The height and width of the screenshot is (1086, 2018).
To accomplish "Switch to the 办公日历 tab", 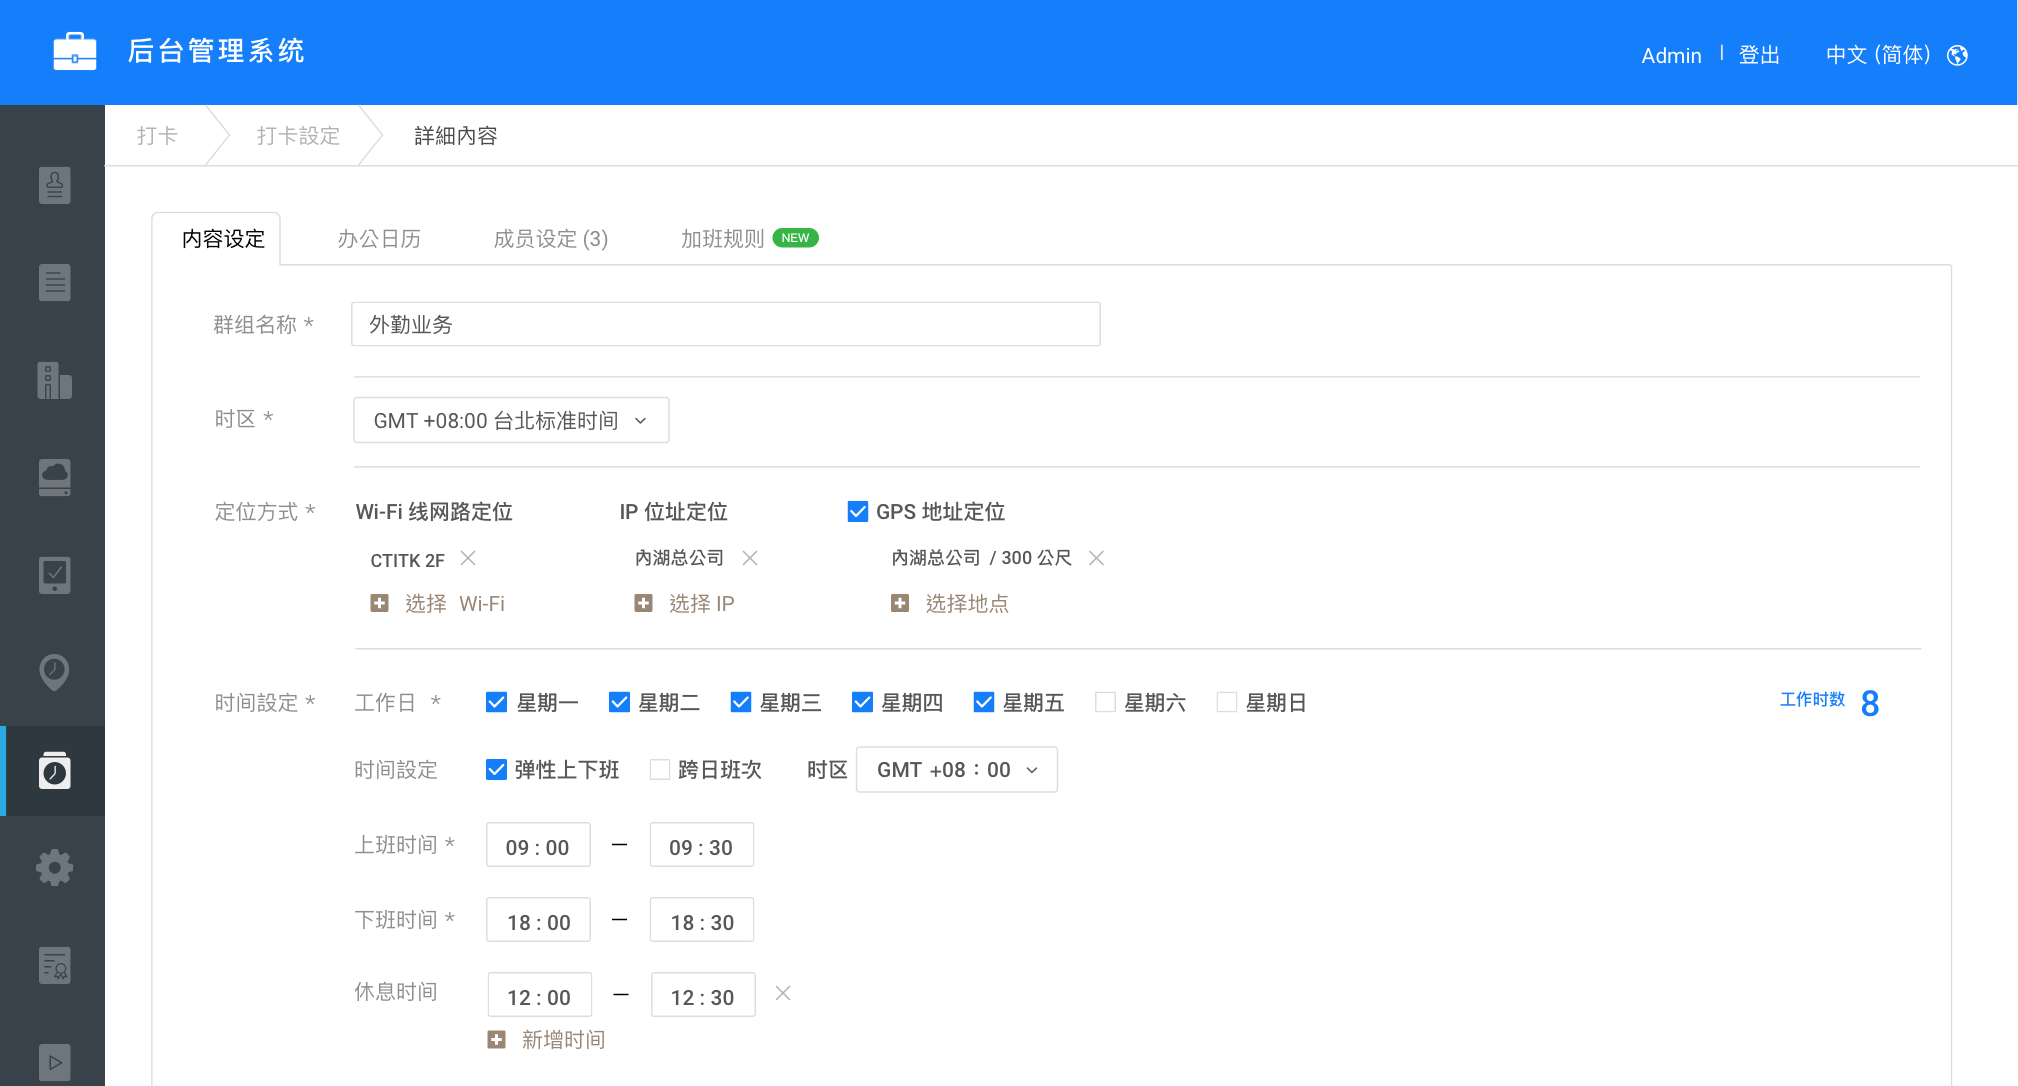I will point(379,238).
